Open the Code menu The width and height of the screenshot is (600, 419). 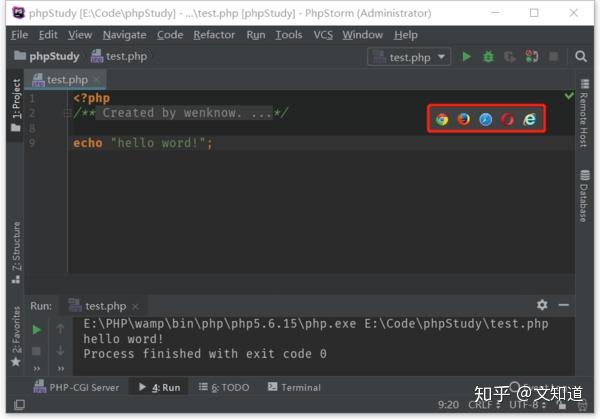click(170, 35)
